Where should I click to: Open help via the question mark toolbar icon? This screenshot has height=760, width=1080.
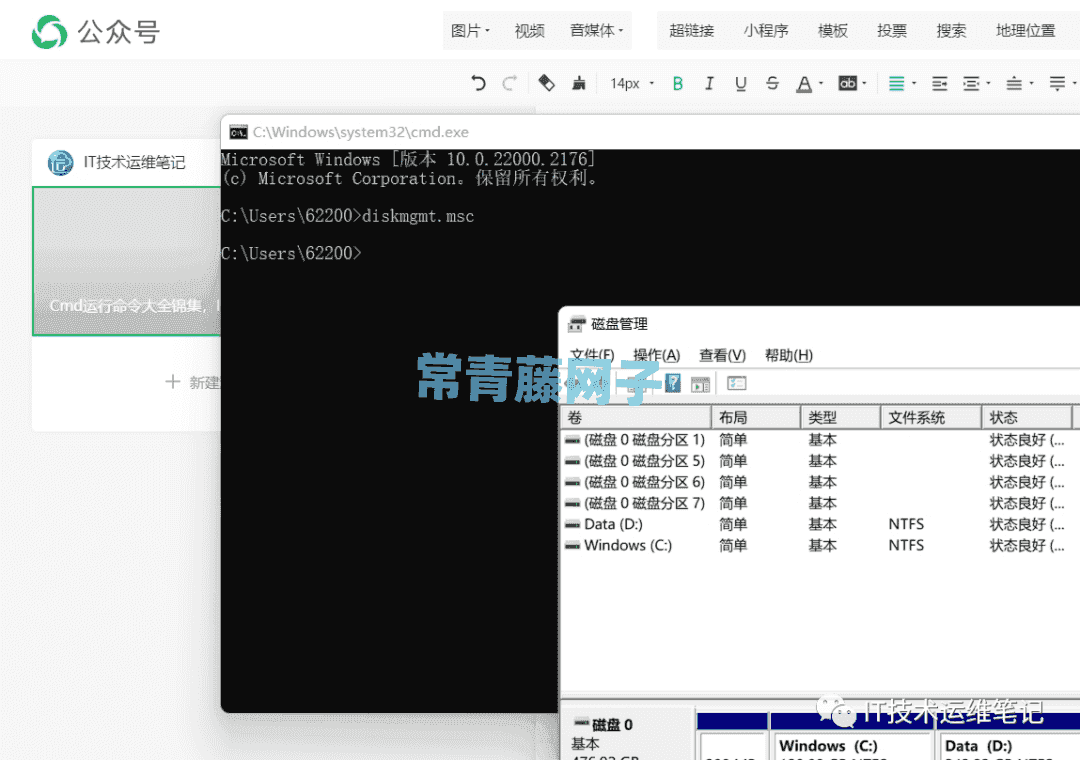tap(672, 383)
